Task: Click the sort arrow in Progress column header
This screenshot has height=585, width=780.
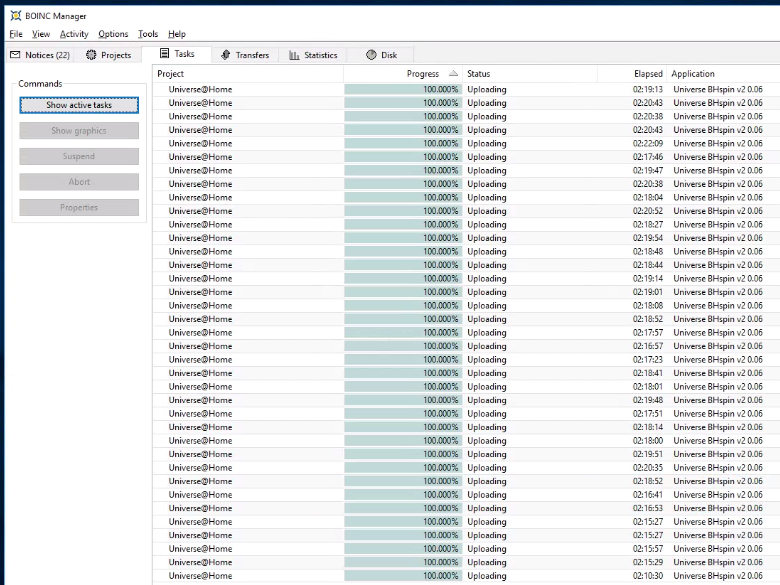Action: click(453, 73)
